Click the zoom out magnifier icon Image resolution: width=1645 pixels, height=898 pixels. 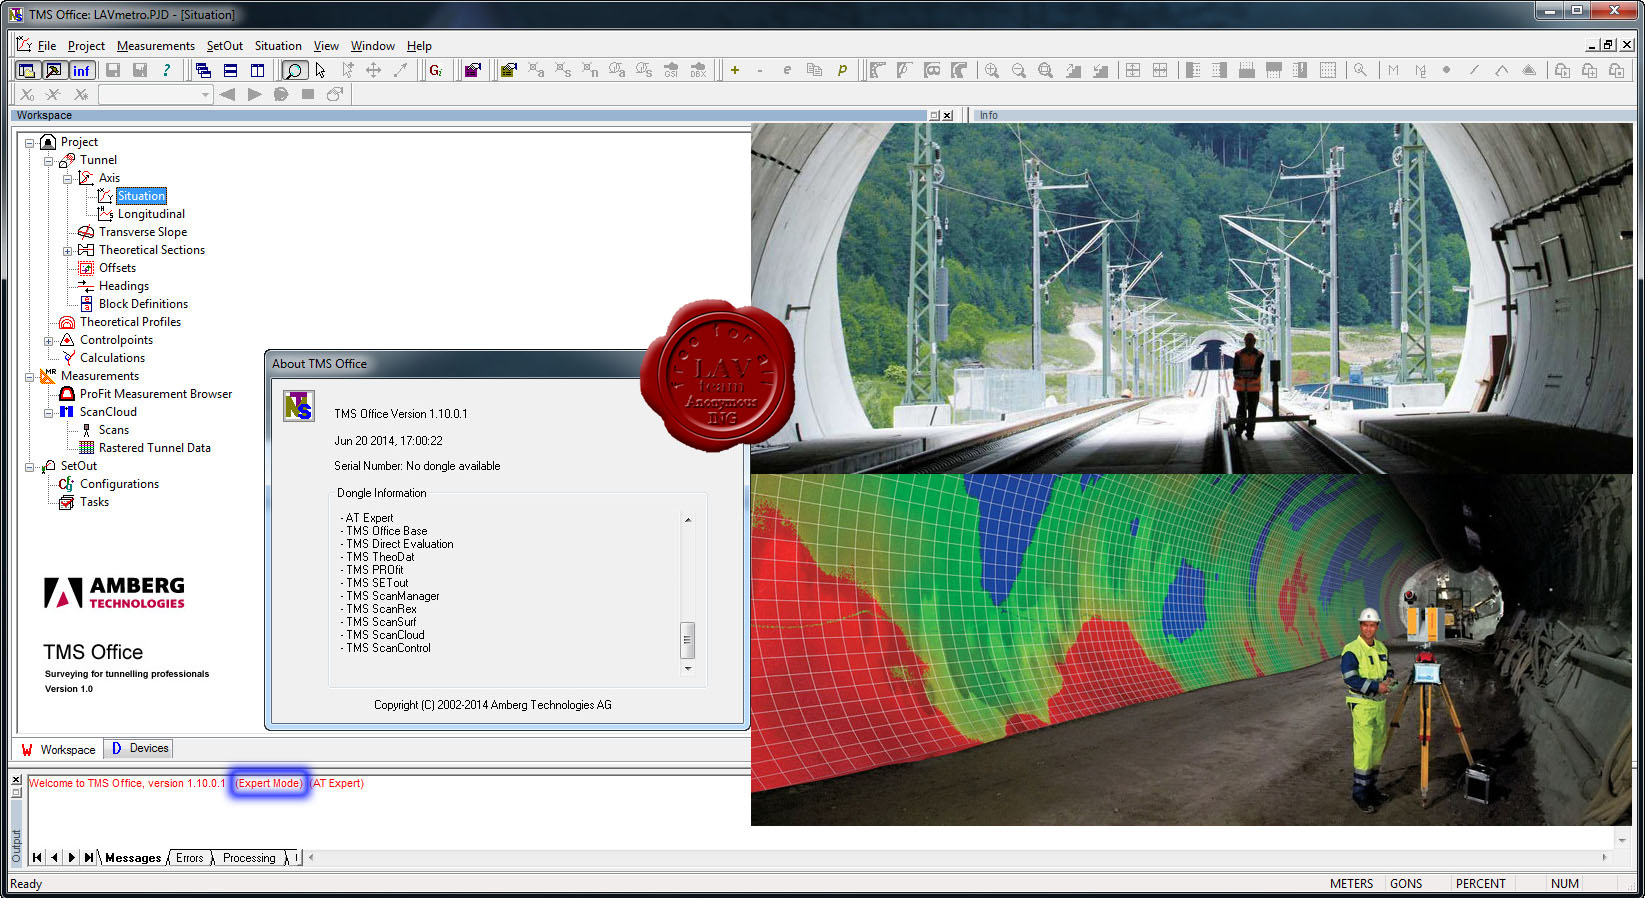point(1019,70)
